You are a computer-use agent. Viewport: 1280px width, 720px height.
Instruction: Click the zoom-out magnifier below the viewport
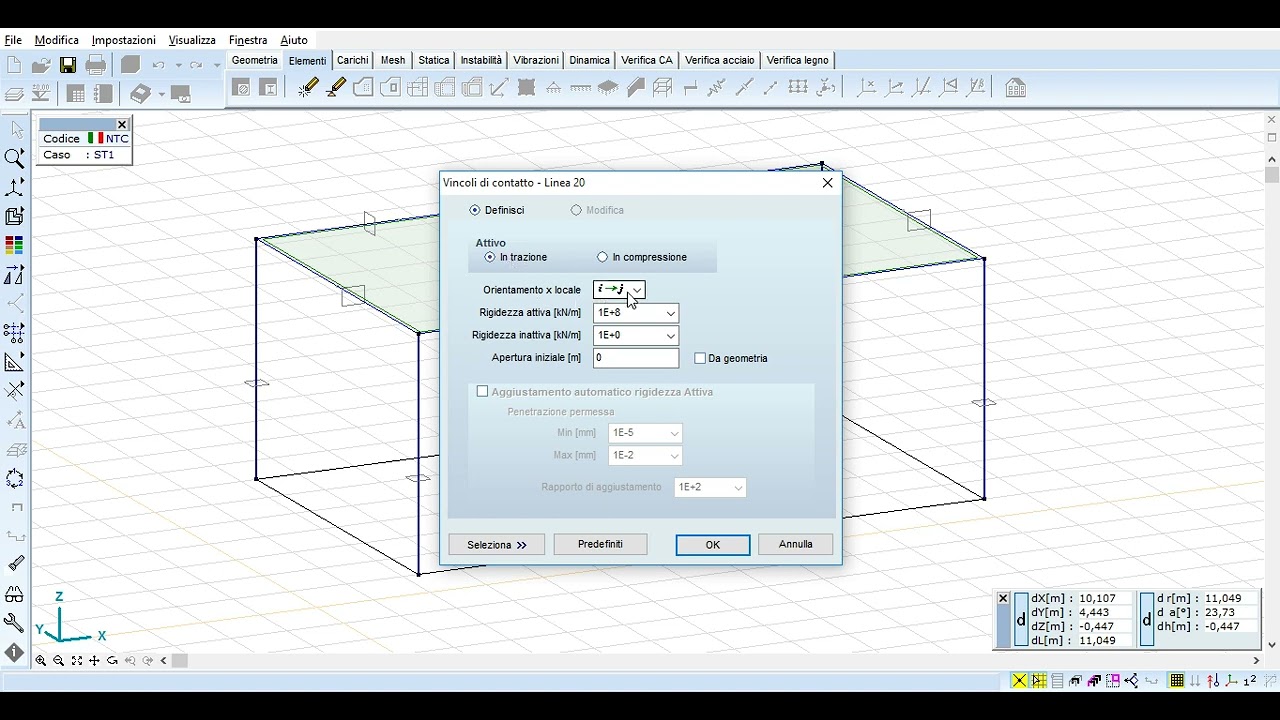tap(59, 661)
